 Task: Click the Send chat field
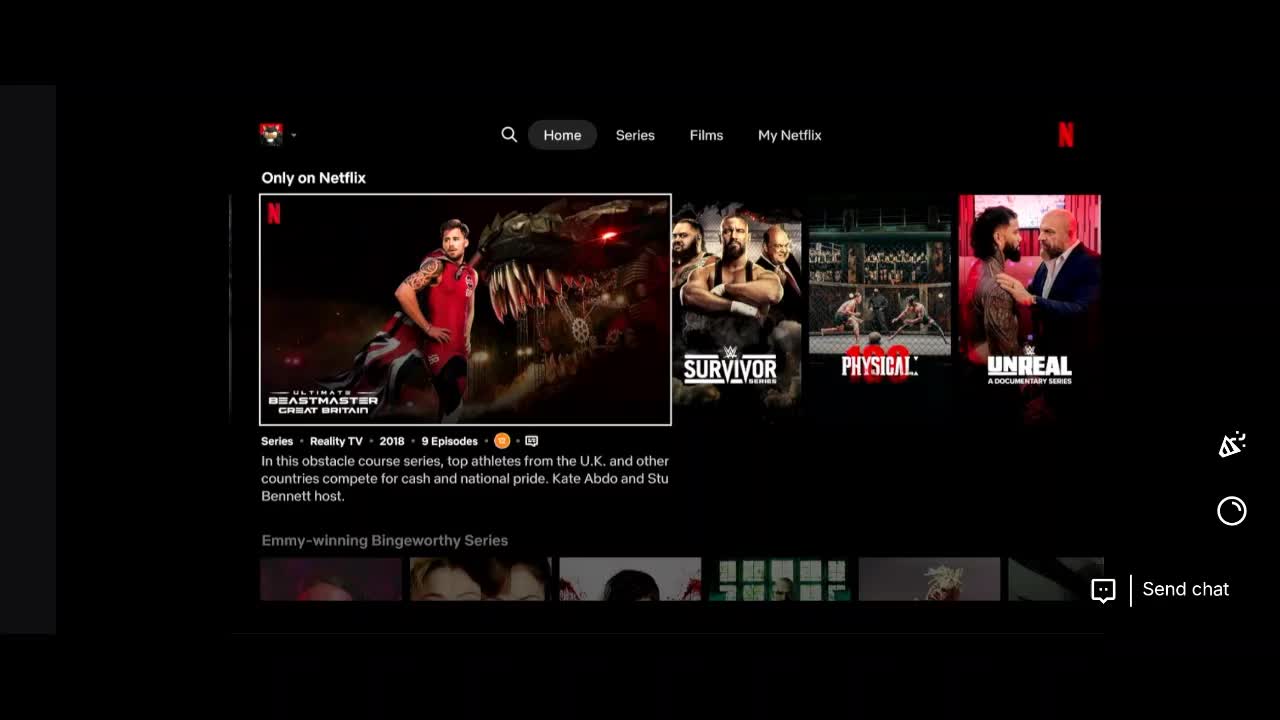(1185, 590)
